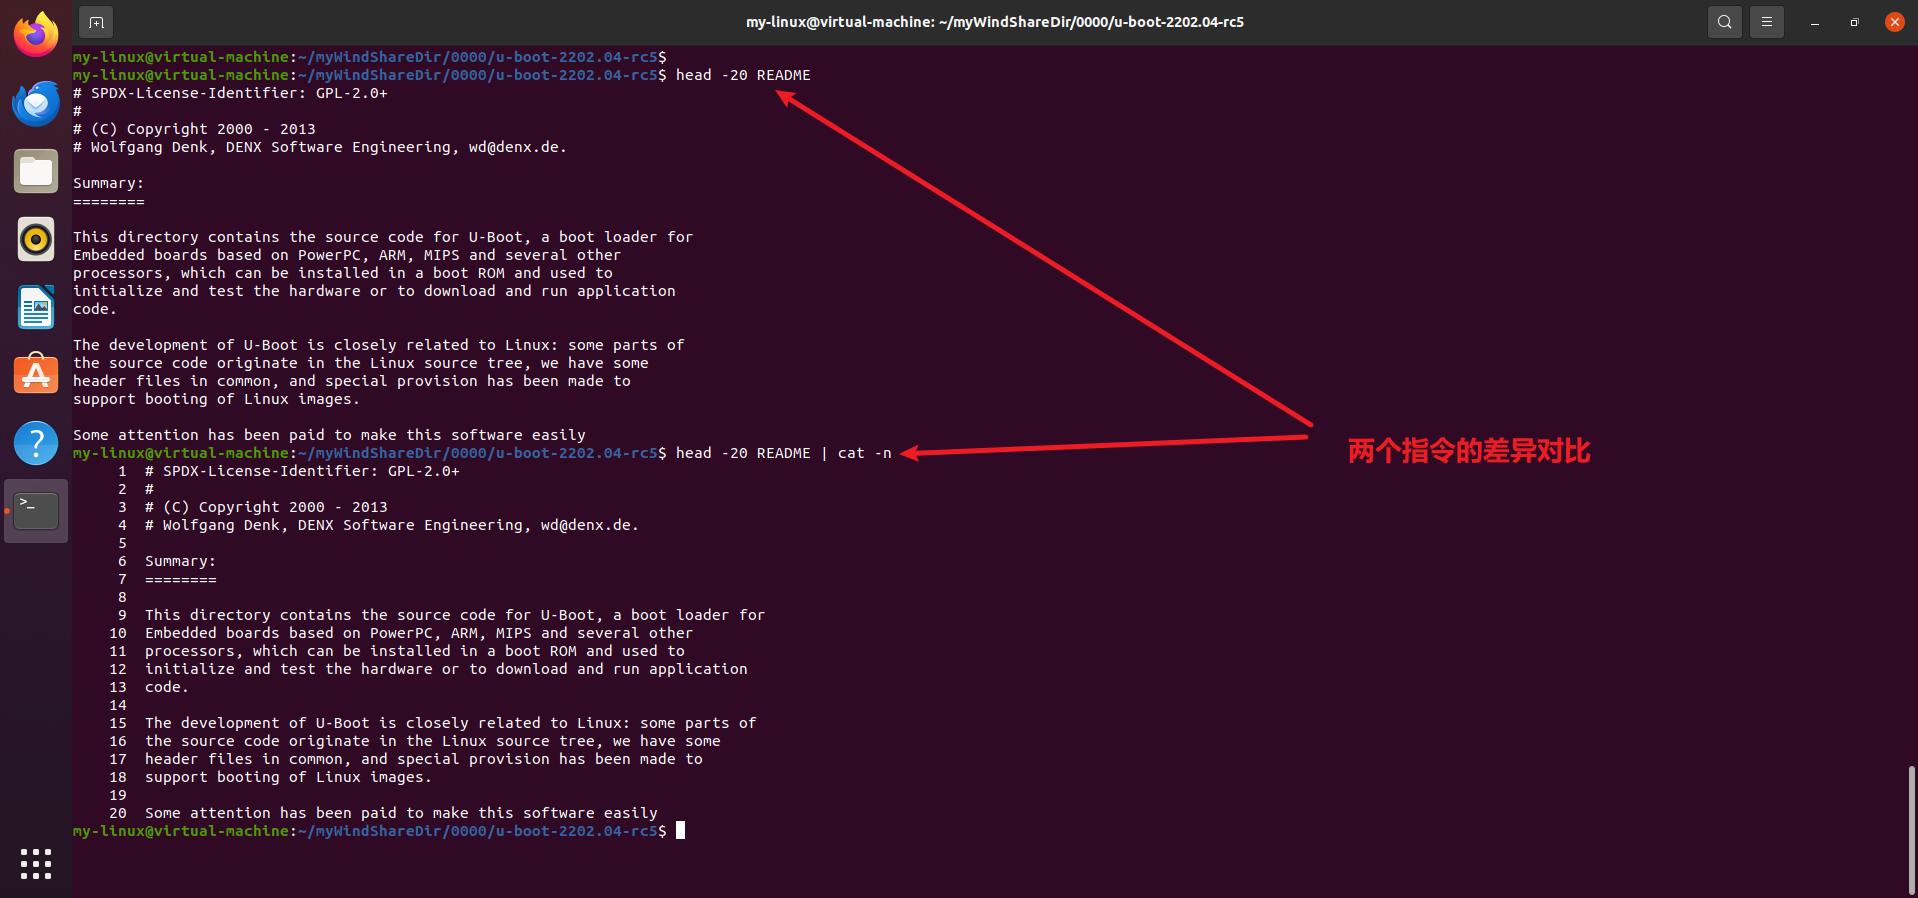The width and height of the screenshot is (1918, 898).
Task: Click line 13 'code.' text
Action: coord(166,687)
